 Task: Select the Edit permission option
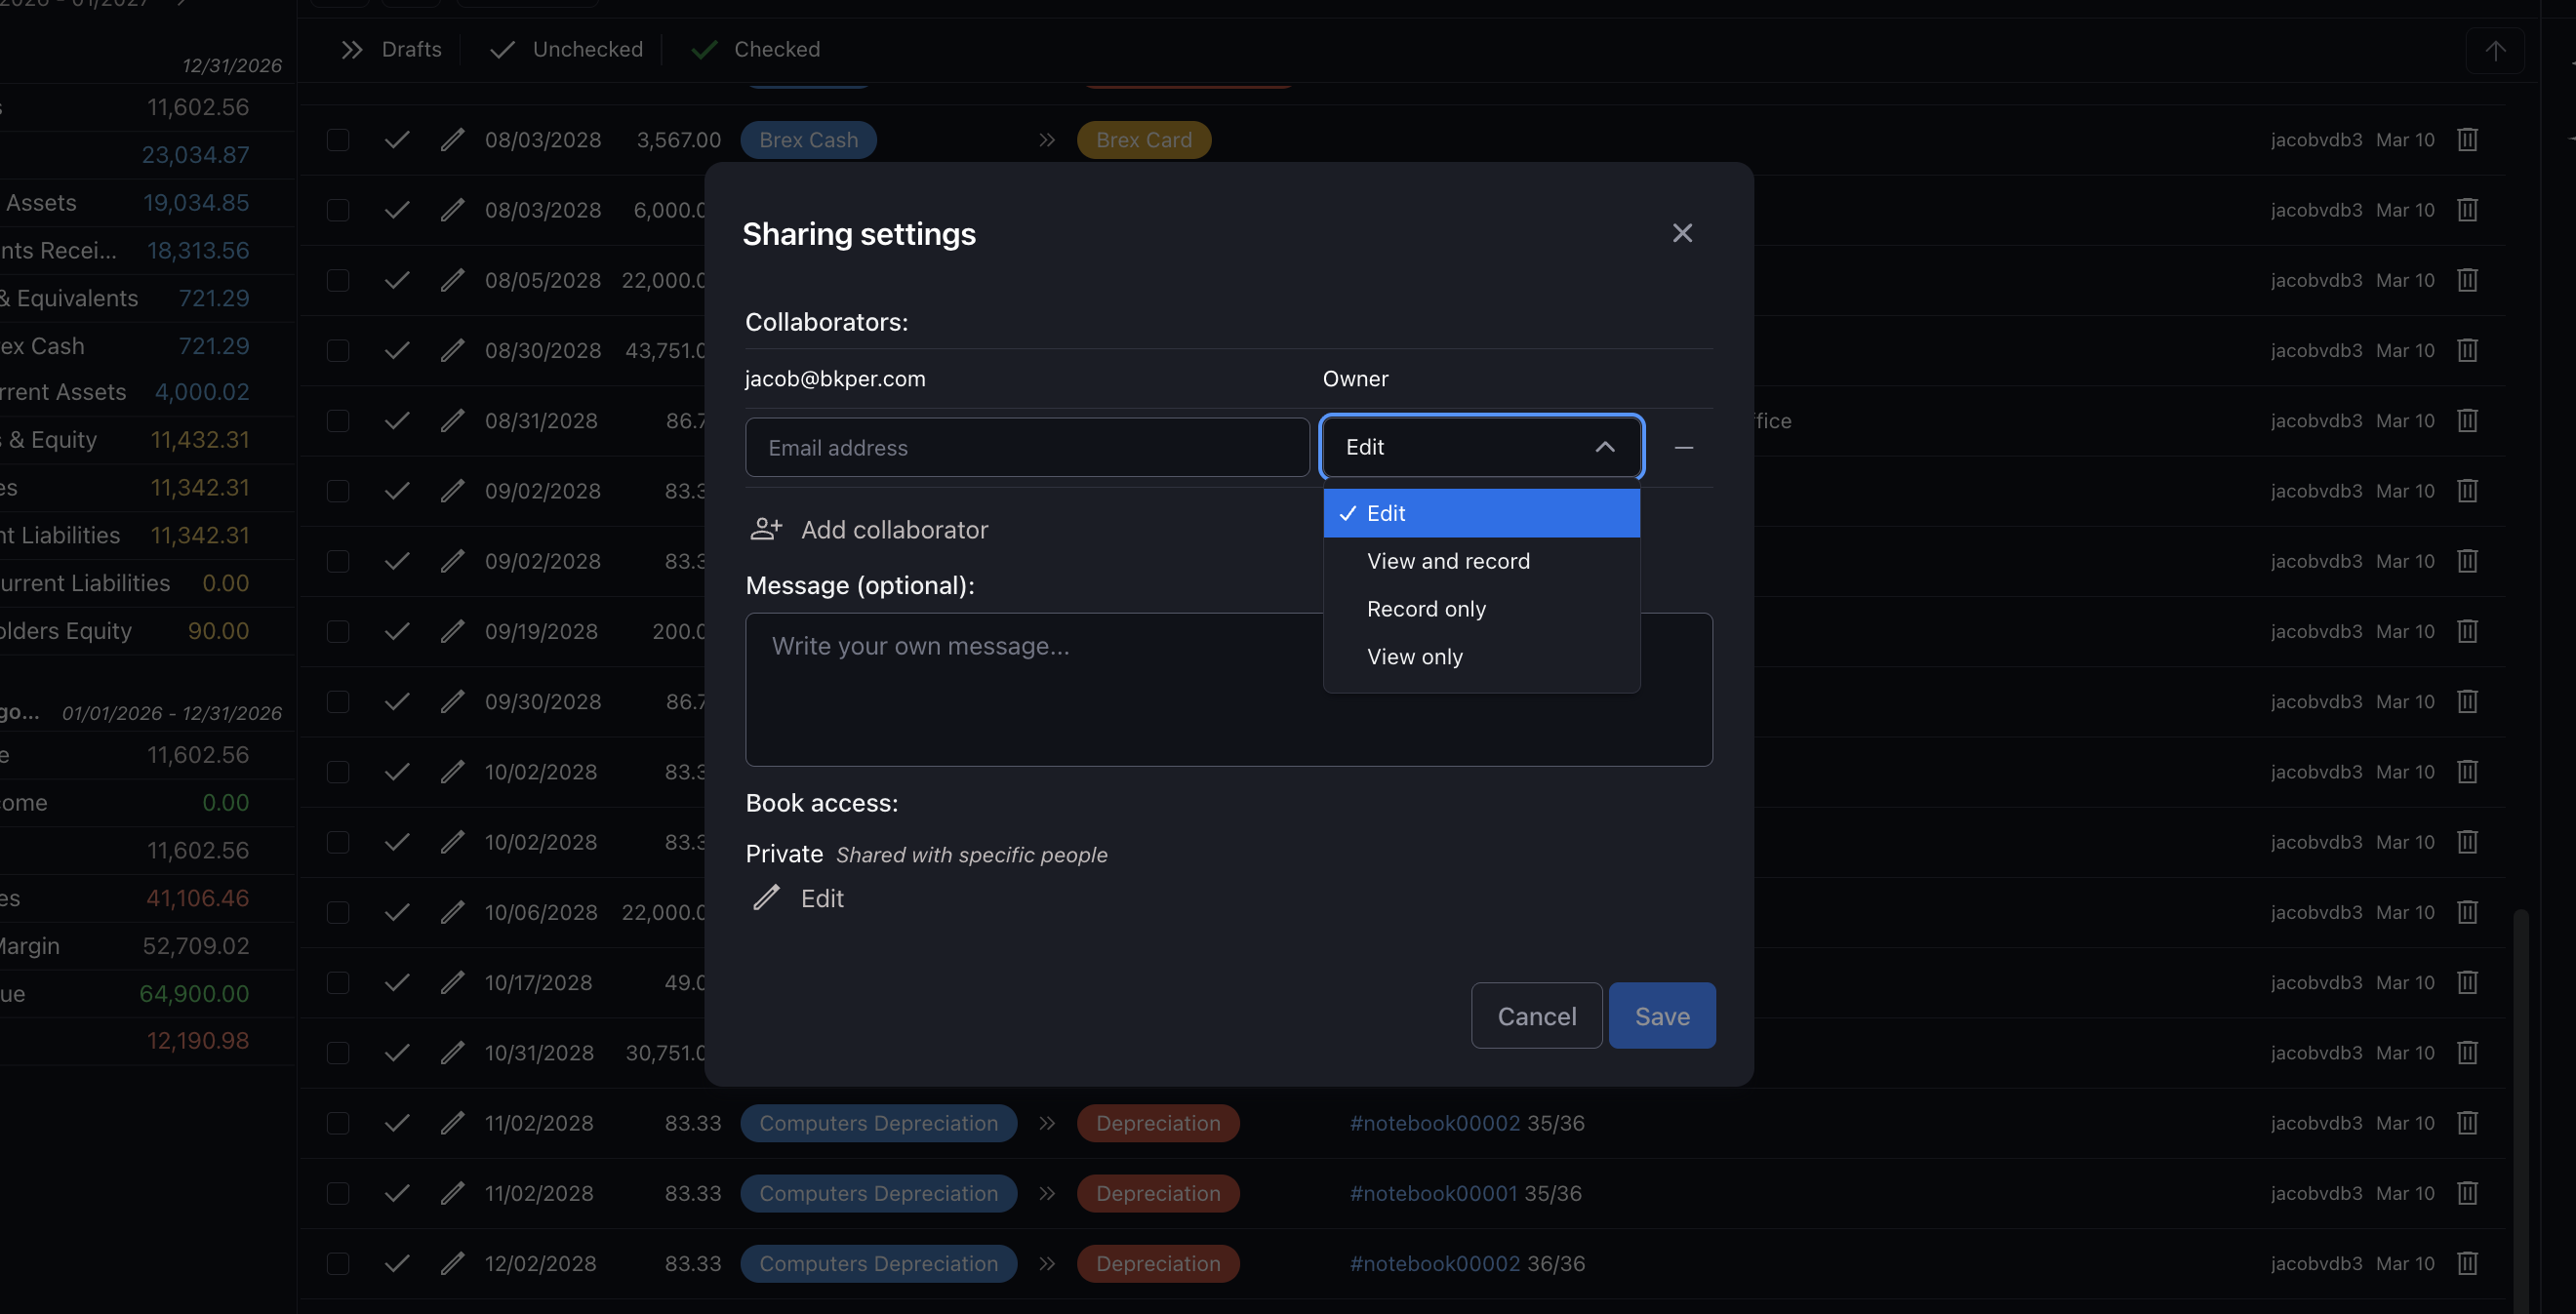click(x=1481, y=513)
